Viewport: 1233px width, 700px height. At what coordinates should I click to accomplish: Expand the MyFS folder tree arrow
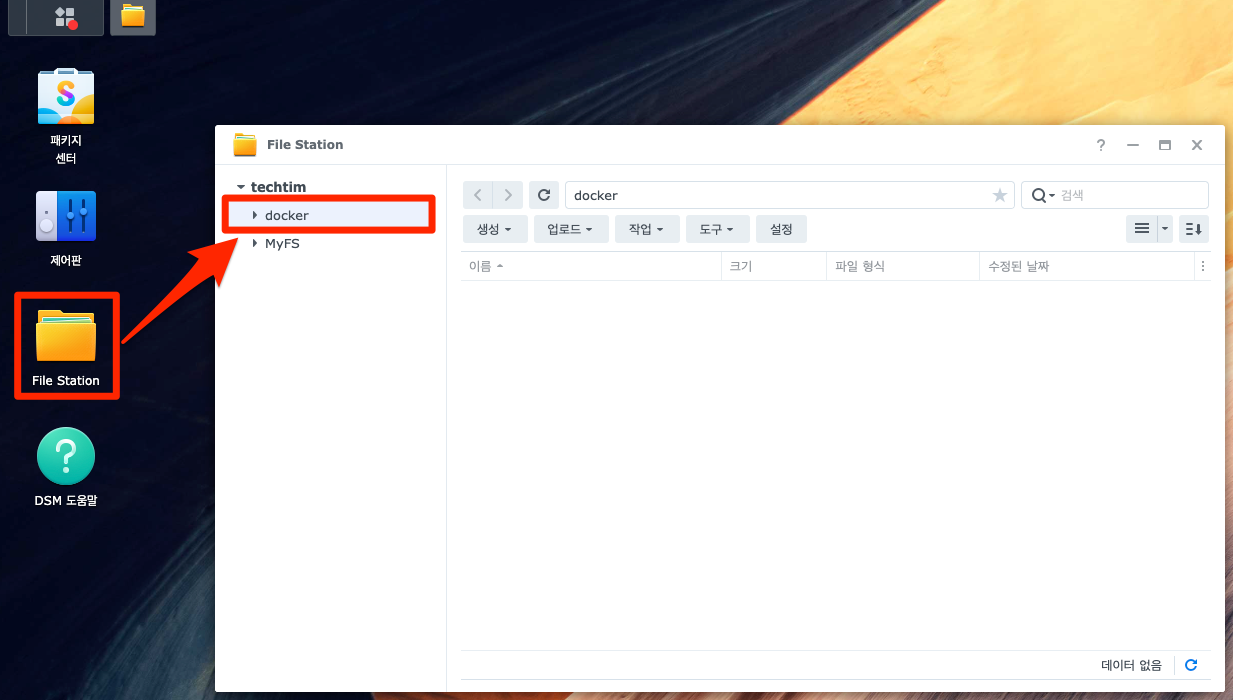255,243
